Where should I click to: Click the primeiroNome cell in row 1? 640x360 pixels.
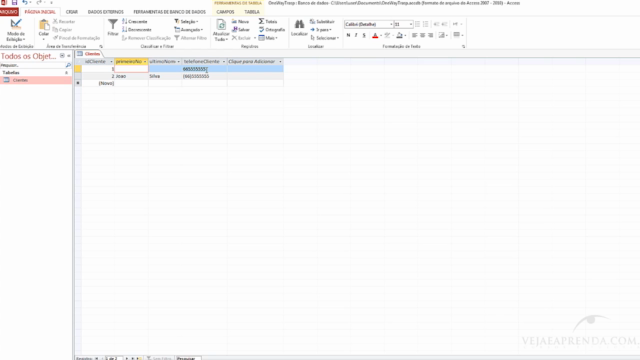point(131,69)
